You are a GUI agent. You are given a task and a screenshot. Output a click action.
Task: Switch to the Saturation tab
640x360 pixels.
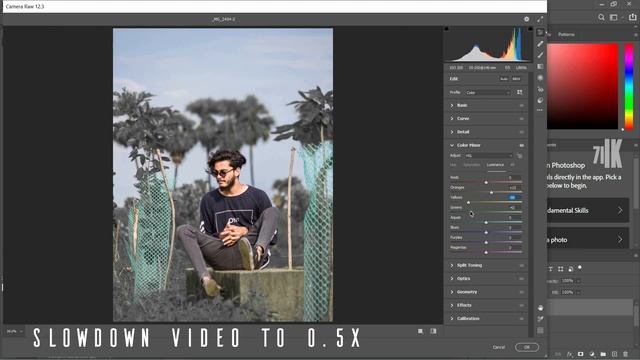(x=472, y=165)
